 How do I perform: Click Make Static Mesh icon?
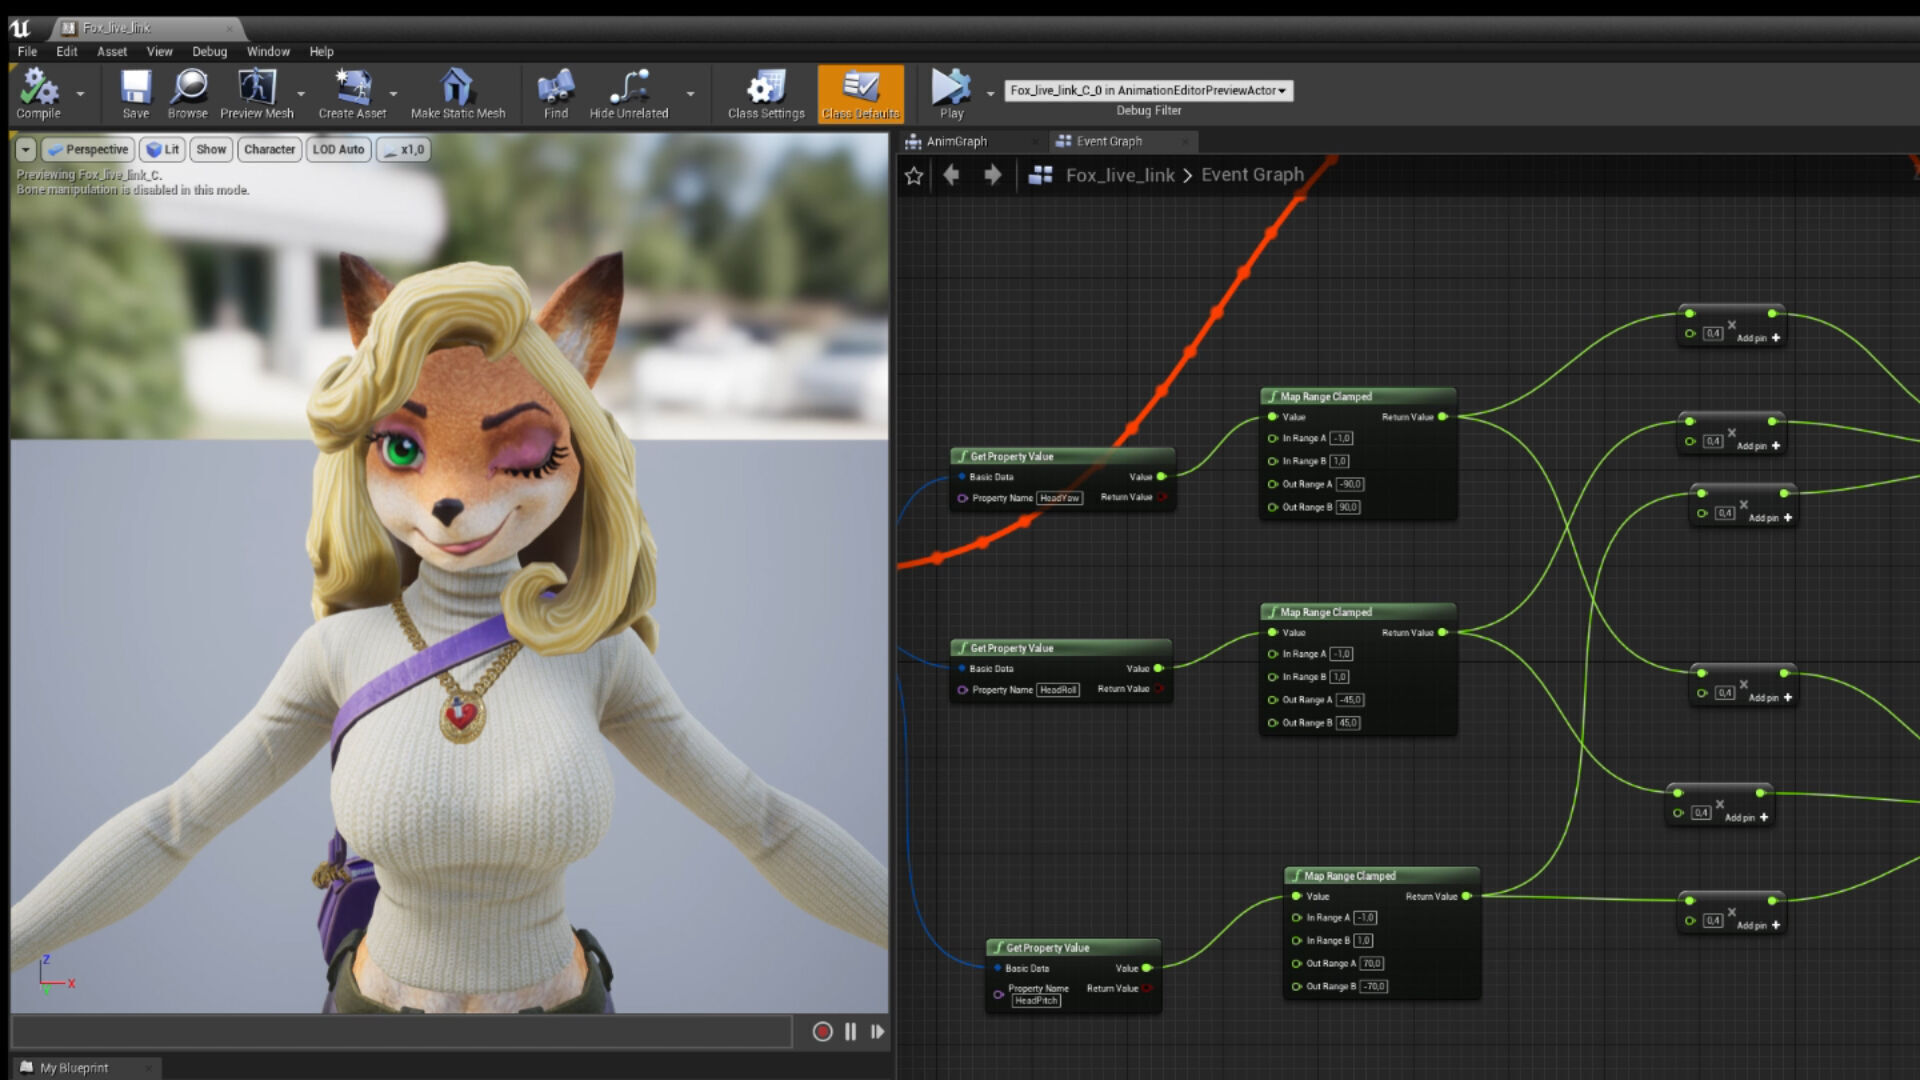[457, 94]
